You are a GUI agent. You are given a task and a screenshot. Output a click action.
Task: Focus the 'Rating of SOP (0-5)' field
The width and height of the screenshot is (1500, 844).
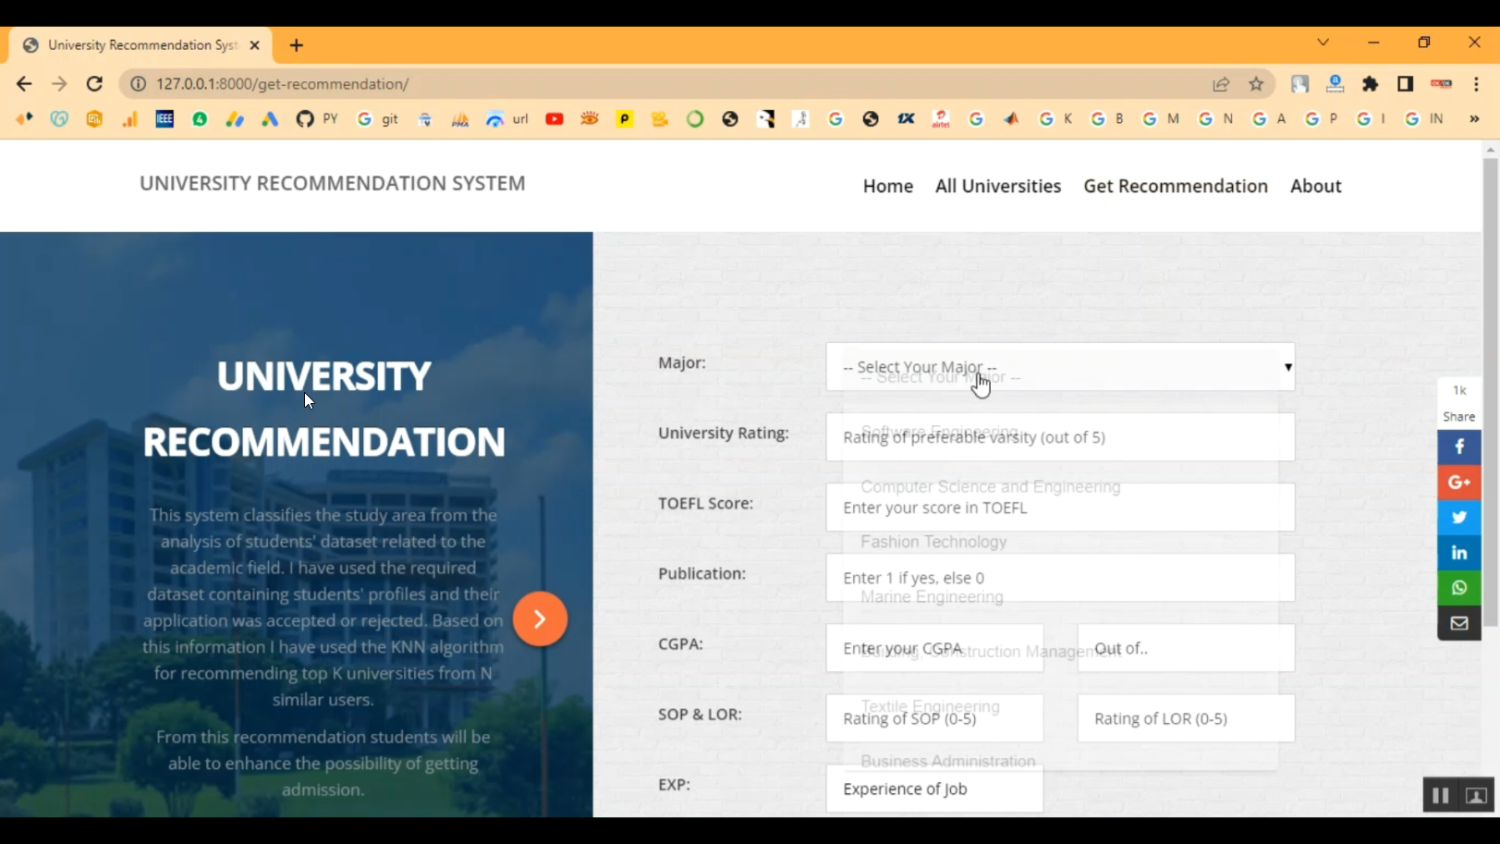pos(935,718)
